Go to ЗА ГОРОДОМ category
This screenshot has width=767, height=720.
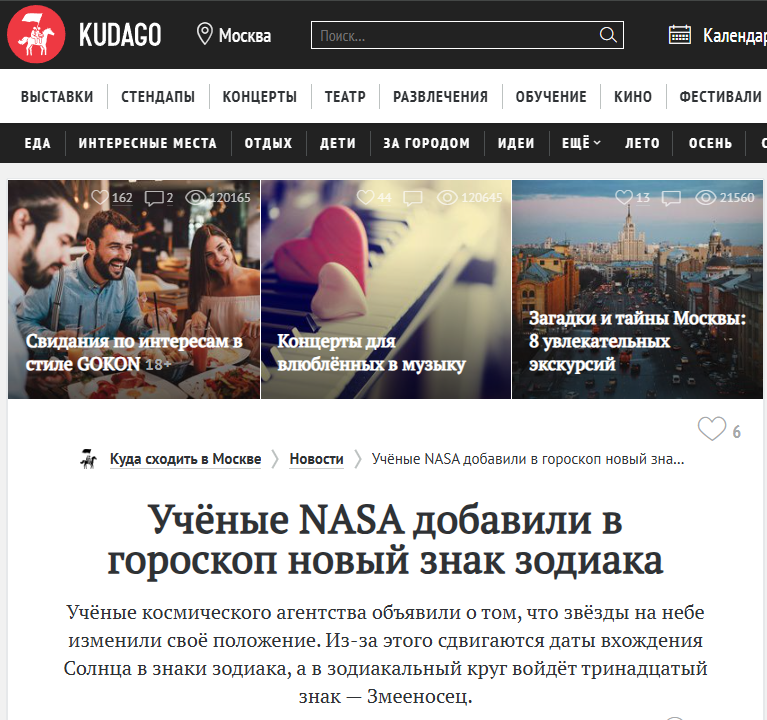(x=426, y=143)
